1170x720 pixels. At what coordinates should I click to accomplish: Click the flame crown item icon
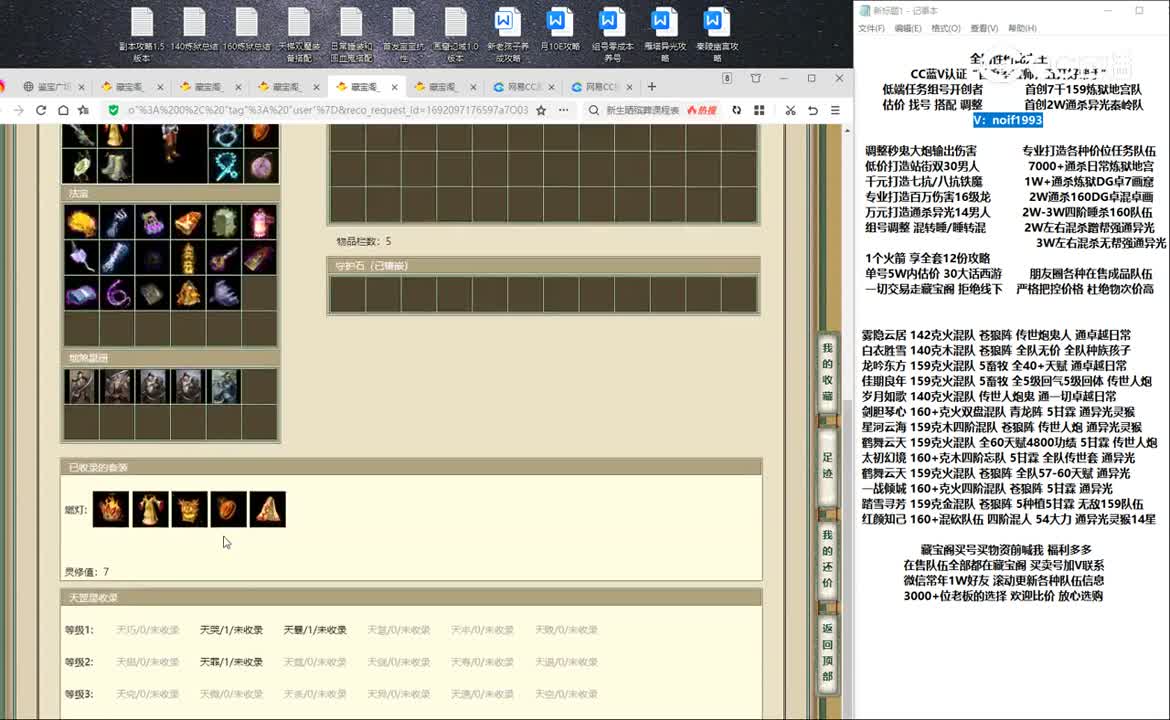(110, 509)
